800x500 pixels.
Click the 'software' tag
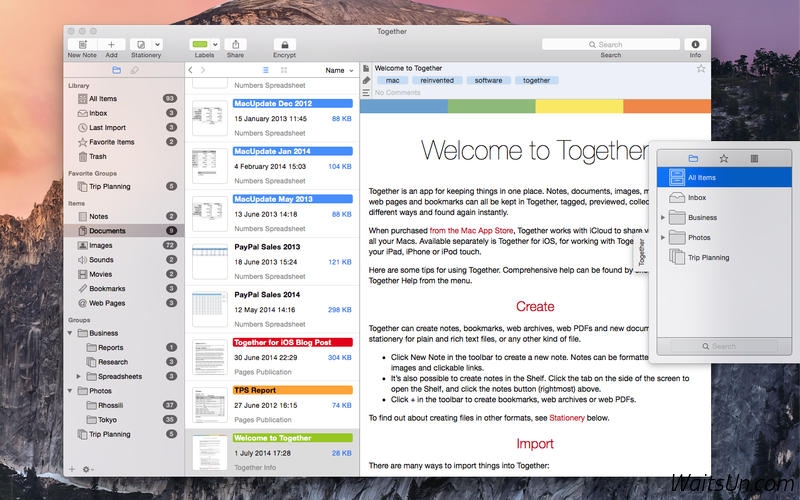pyautogui.click(x=488, y=81)
